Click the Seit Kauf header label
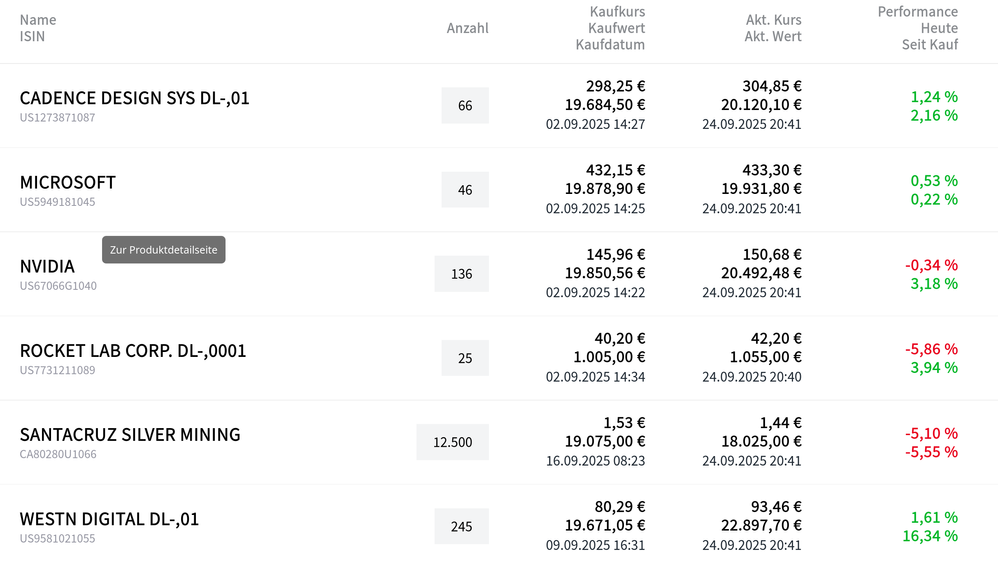 pyautogui.click(x=930, y=45)
